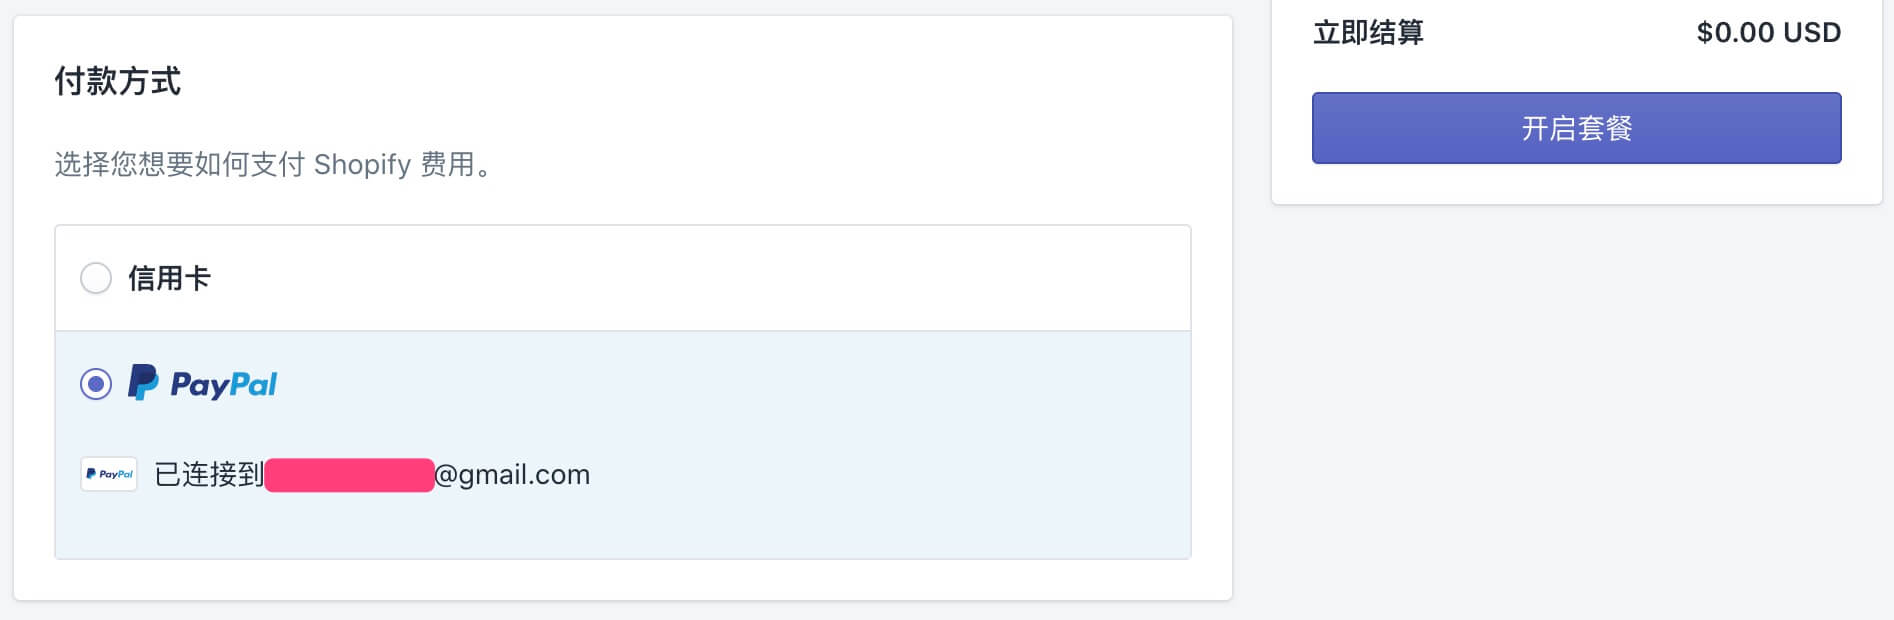Click the 开启套餐 button
Screen dimensions: 1894x620
[1576, 128]
